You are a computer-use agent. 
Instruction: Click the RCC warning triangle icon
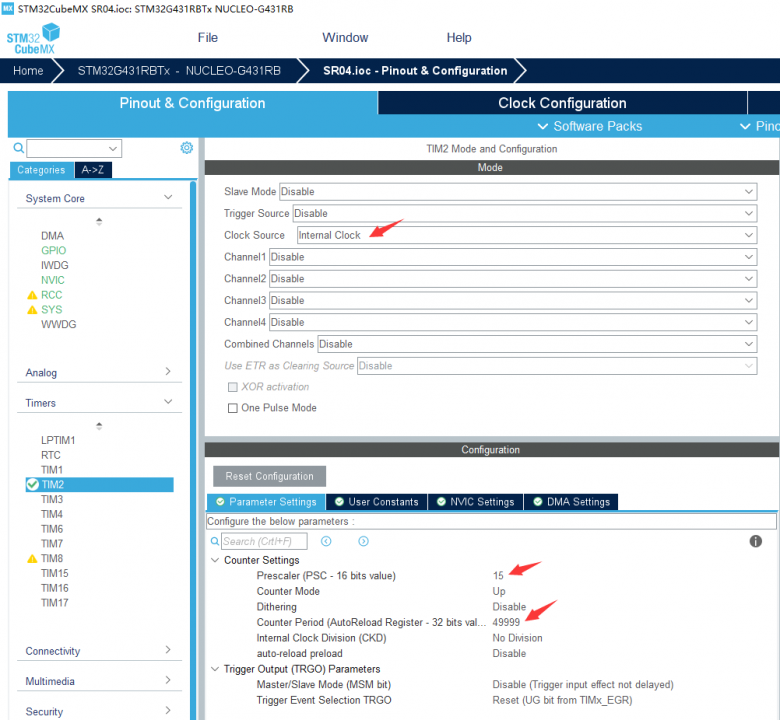(32, 295)
